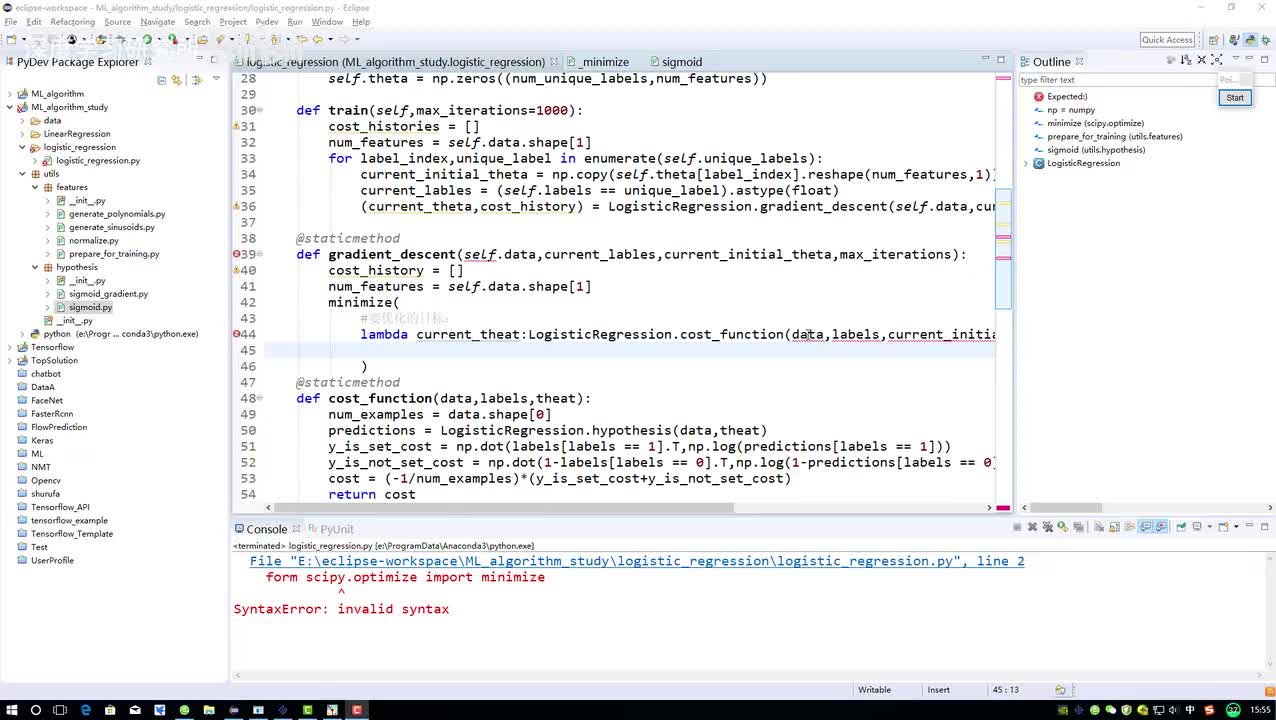Open the File menu

click(10, 22)
